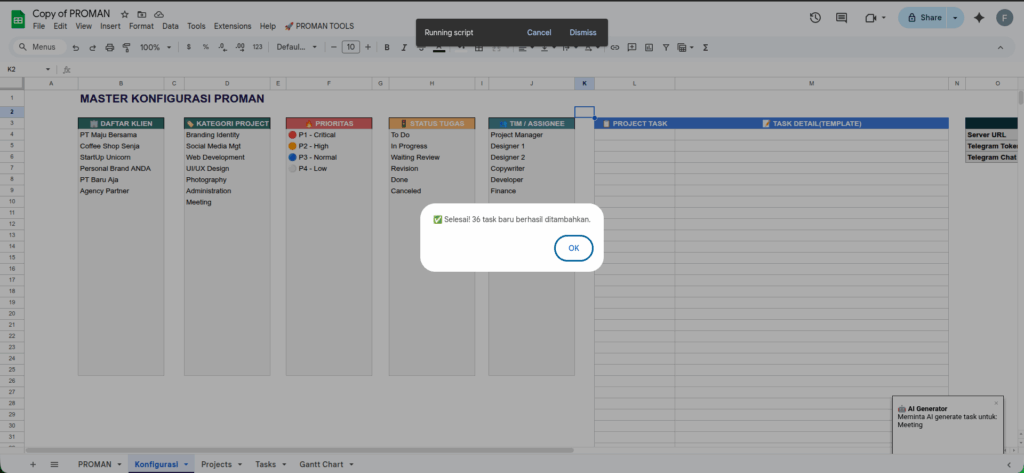
Task: Click the Gemini sparkle icon
Action: coord(978,17)
